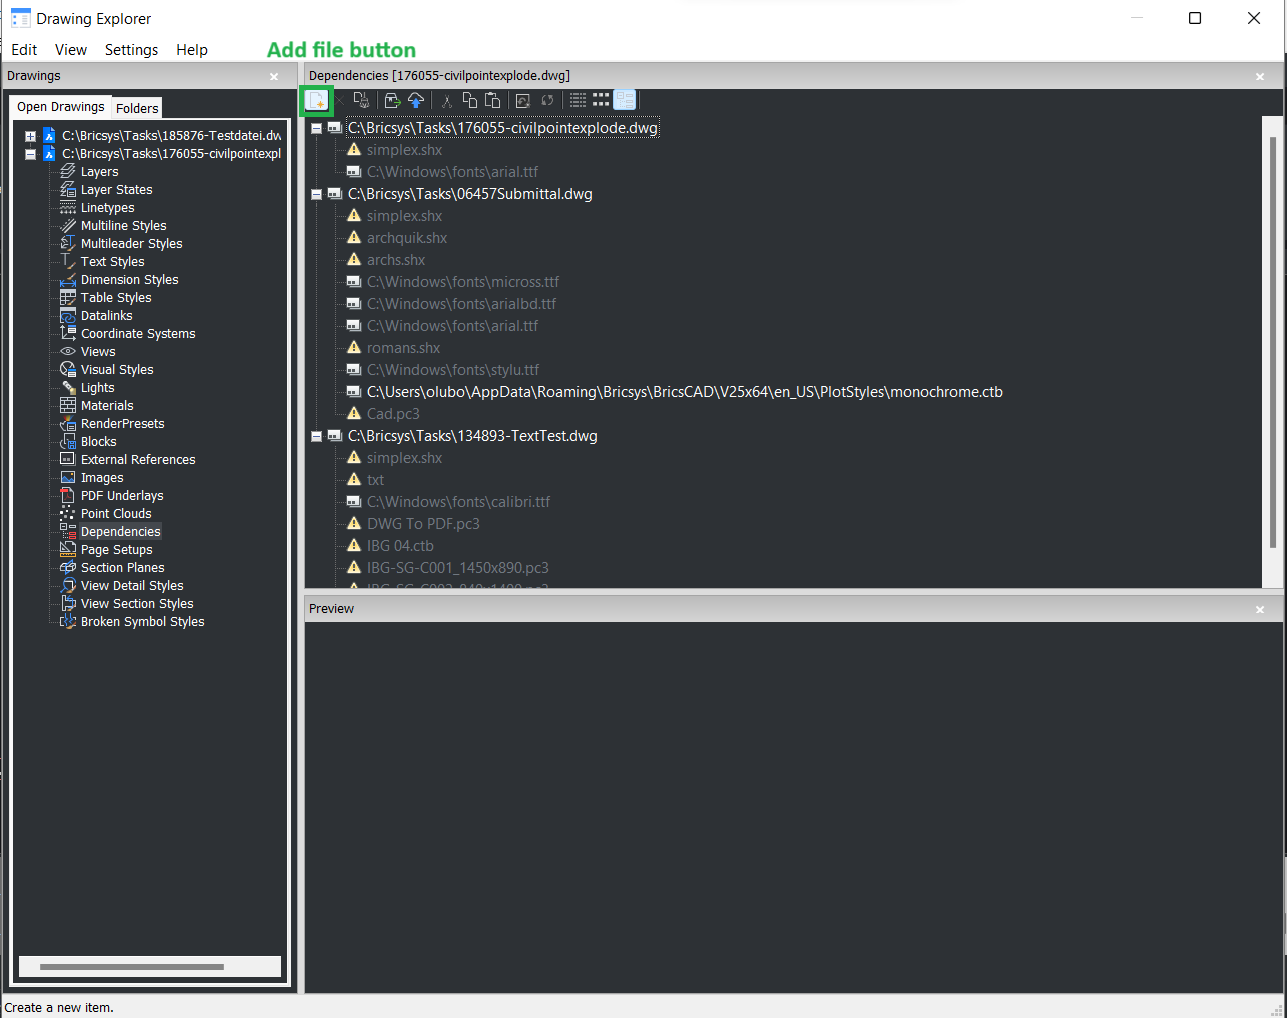Select the Dependencies tree item
Screen dimensions: 1287x1018
pyautogui.click(x=120, y=532)
